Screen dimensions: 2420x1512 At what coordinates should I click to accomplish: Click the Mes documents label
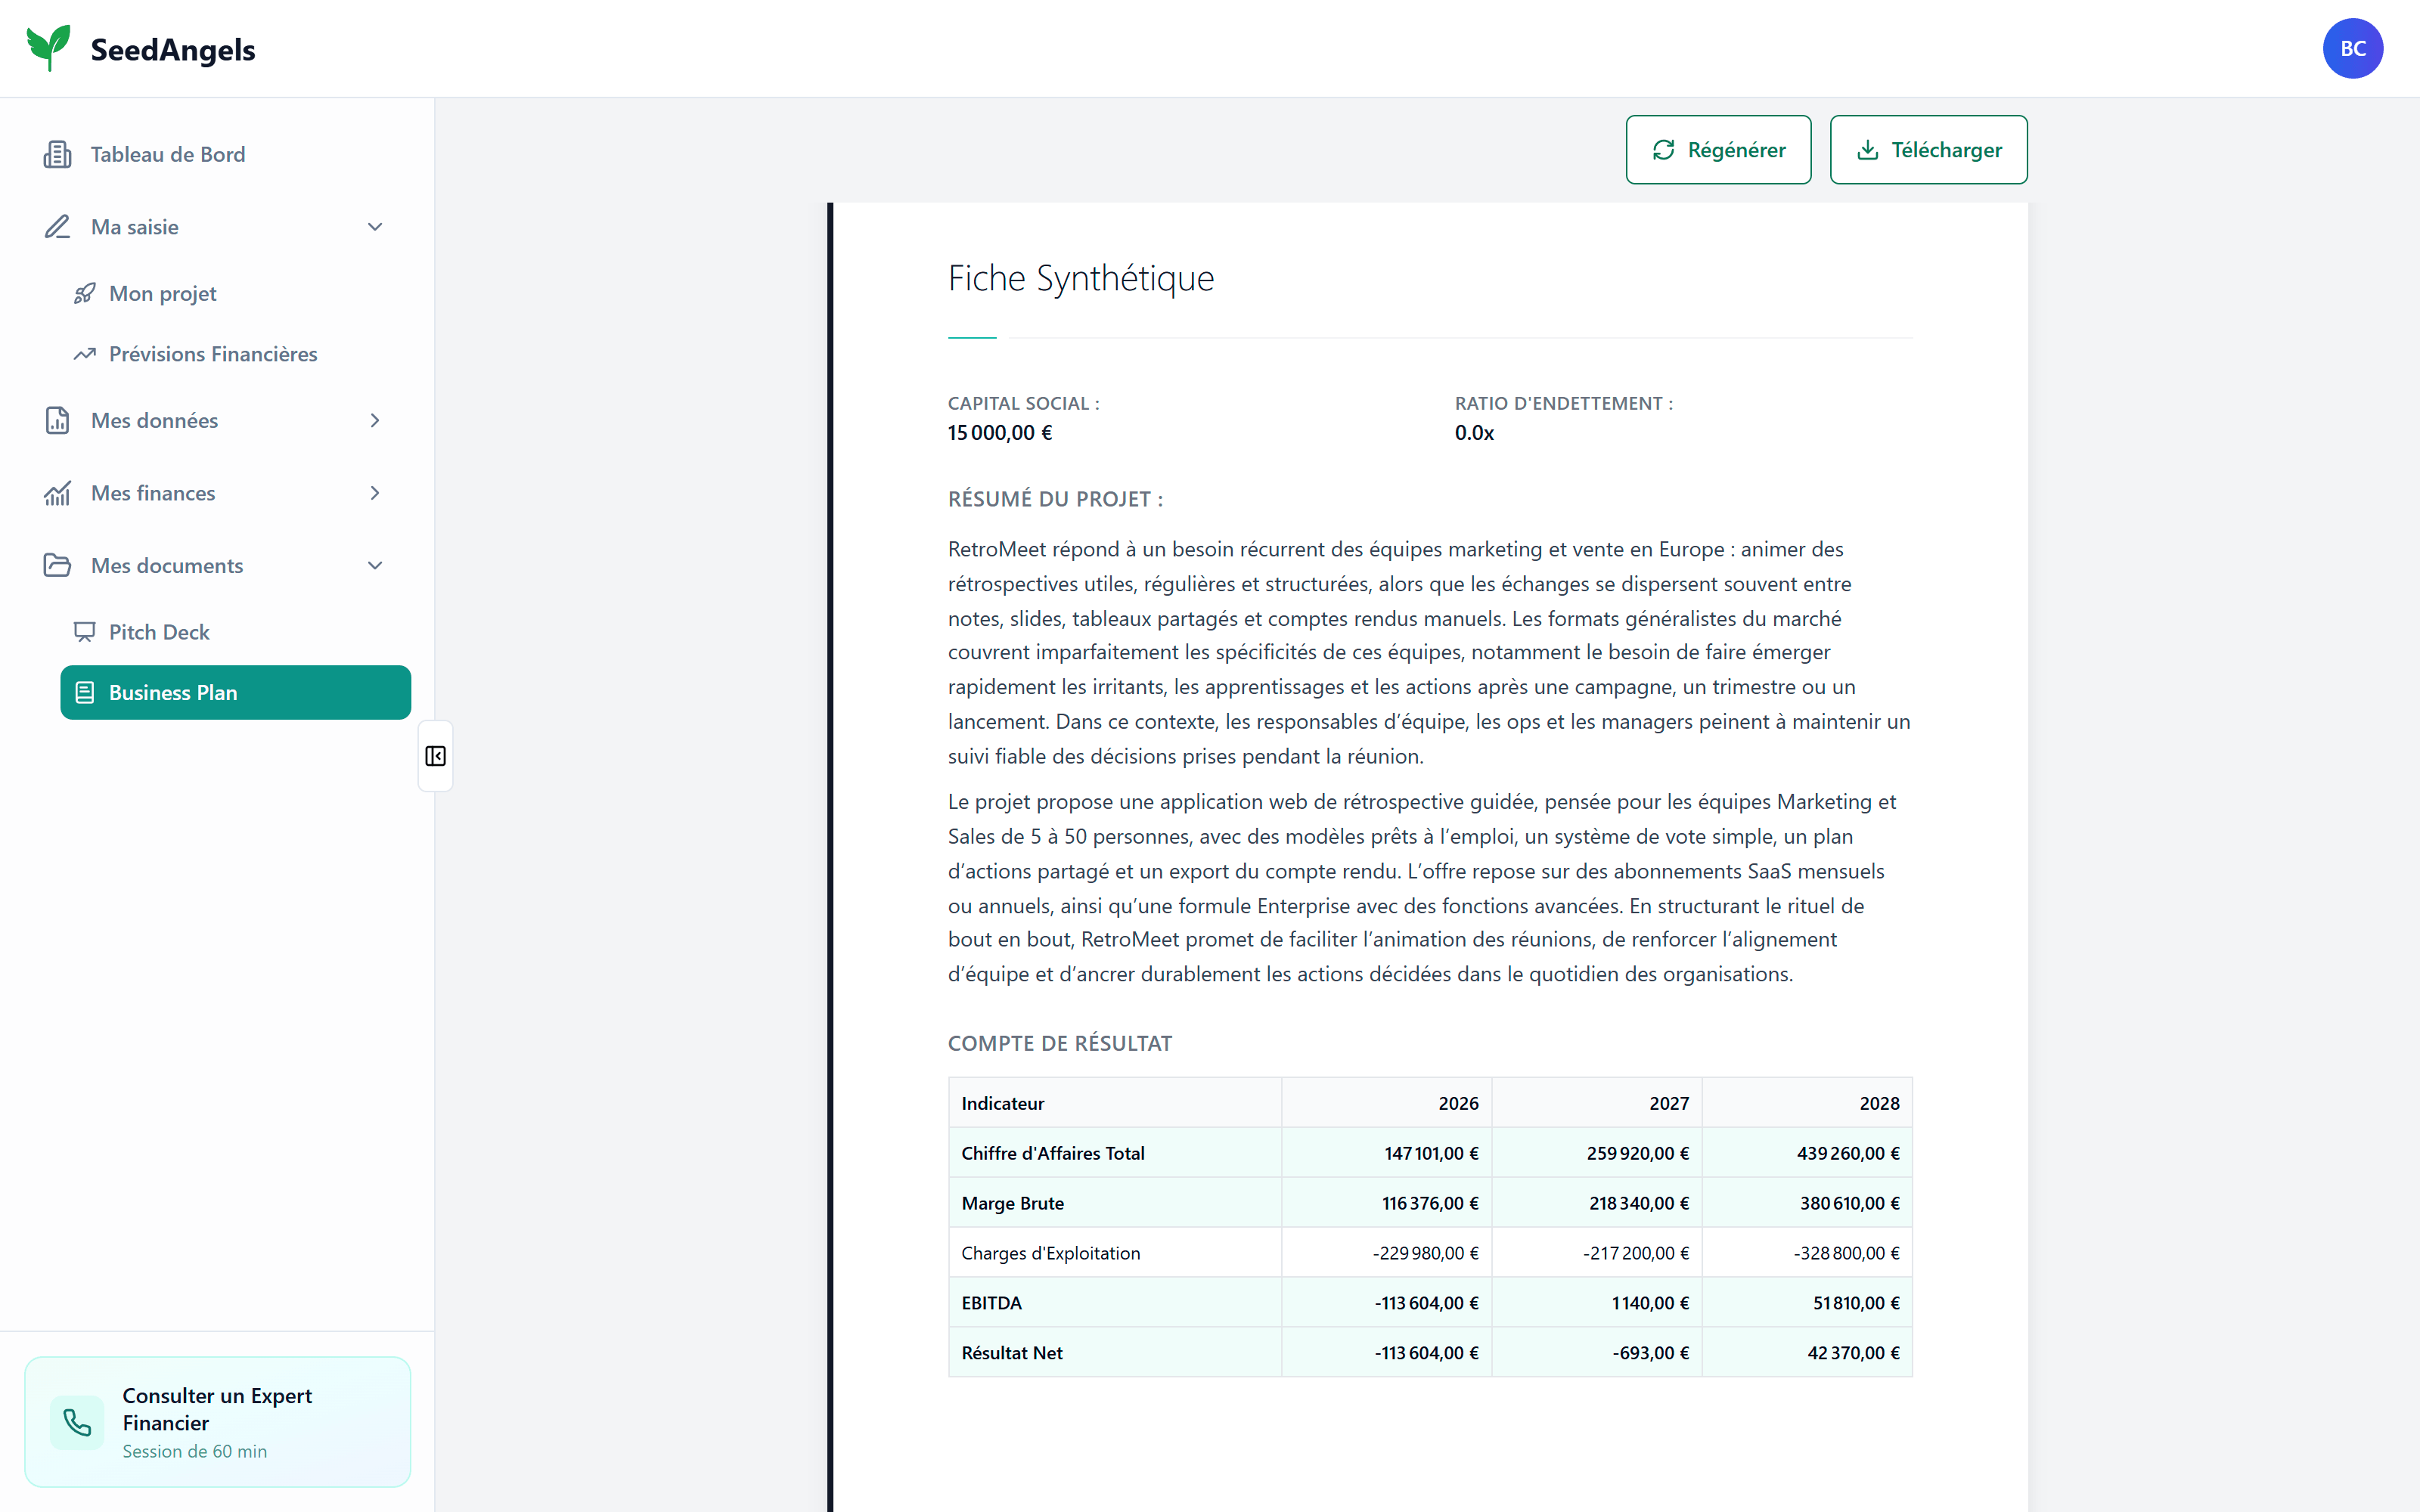pyautogui.click(x=167, y=565)
